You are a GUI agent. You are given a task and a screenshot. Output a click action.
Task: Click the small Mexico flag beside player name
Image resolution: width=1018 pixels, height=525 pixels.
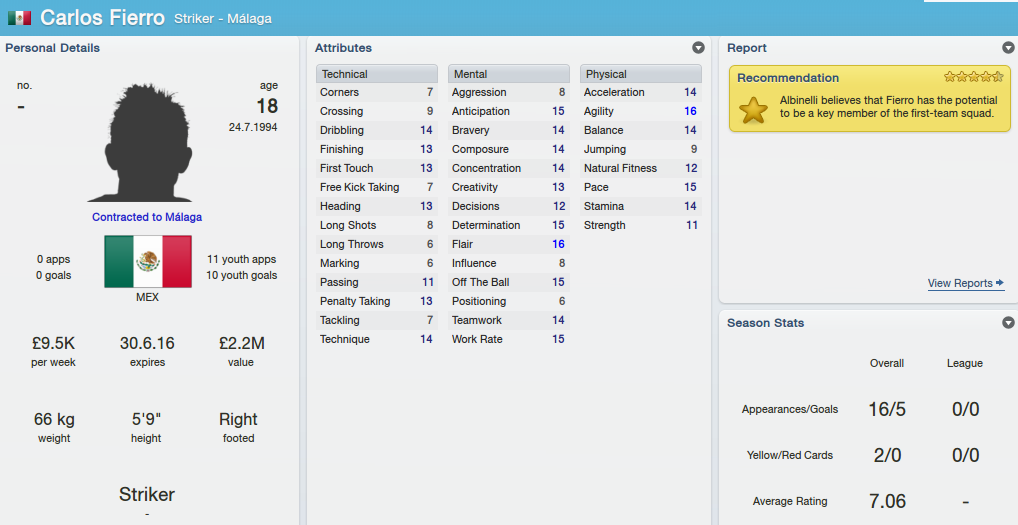click(19, 18)
